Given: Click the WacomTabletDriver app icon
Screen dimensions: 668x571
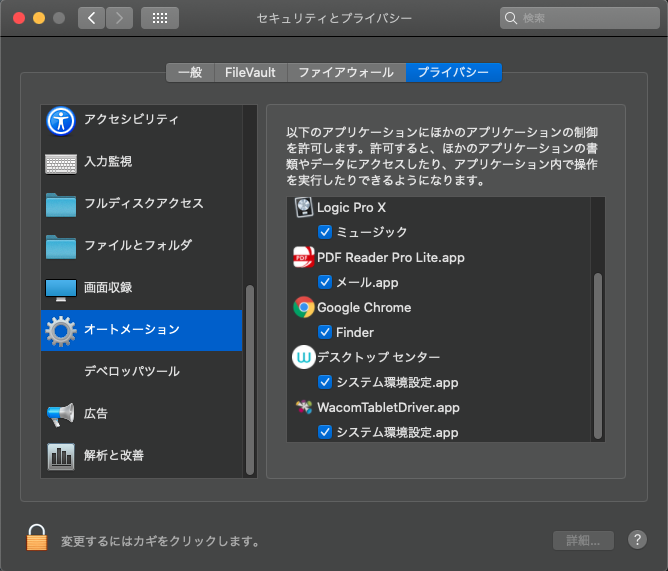Looking at the screenshot, I should pos(304,407).
